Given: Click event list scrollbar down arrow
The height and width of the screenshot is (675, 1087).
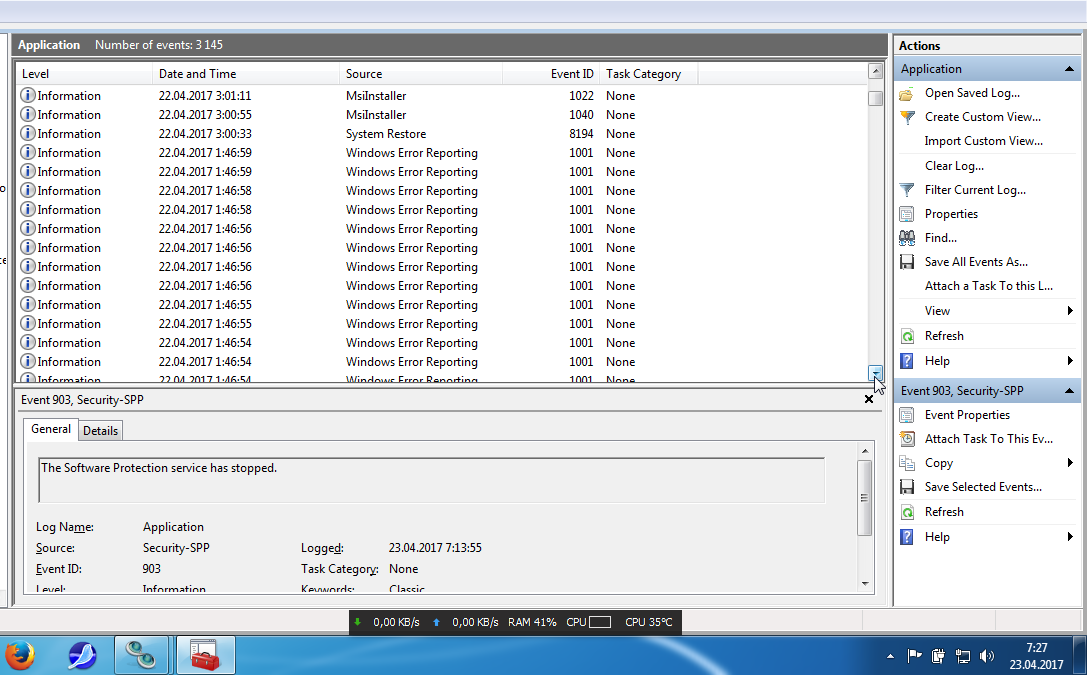Looking at the screenshot, I should pos(876,373).
